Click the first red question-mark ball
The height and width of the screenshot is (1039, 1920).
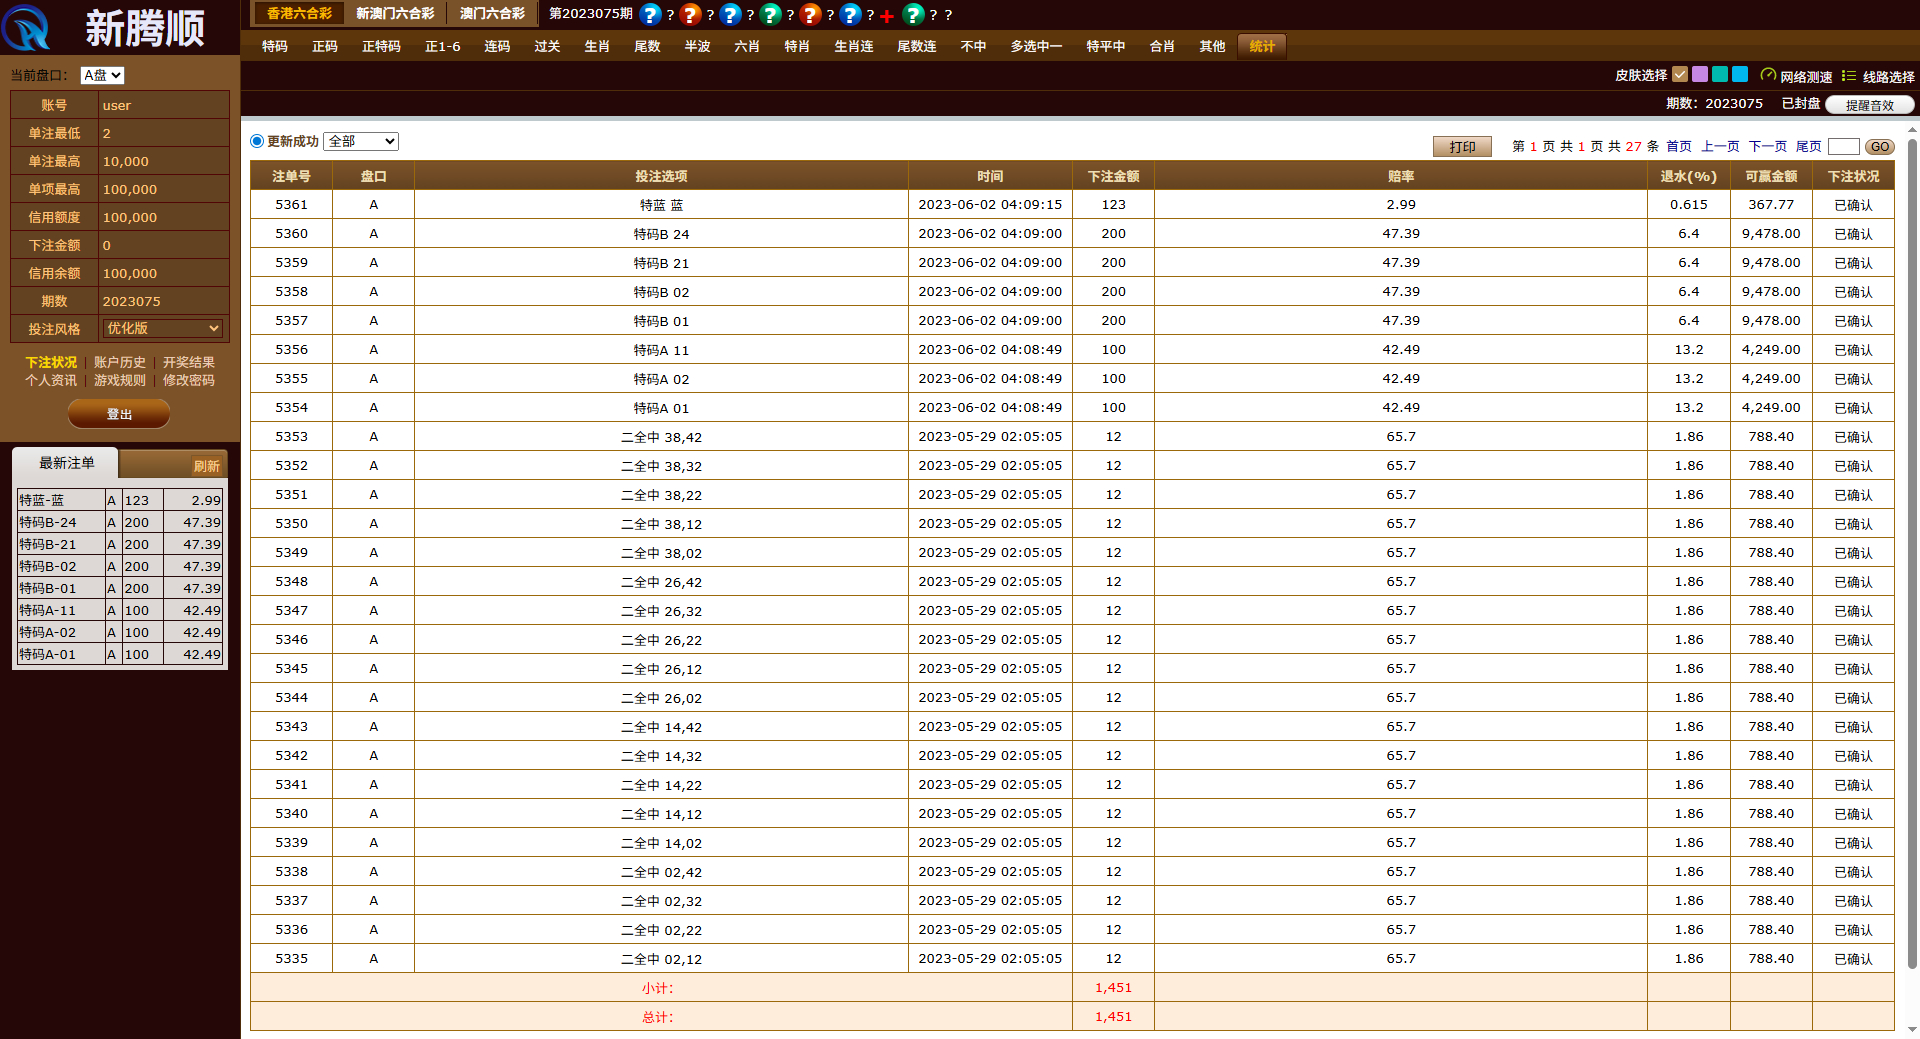[690, 14]
